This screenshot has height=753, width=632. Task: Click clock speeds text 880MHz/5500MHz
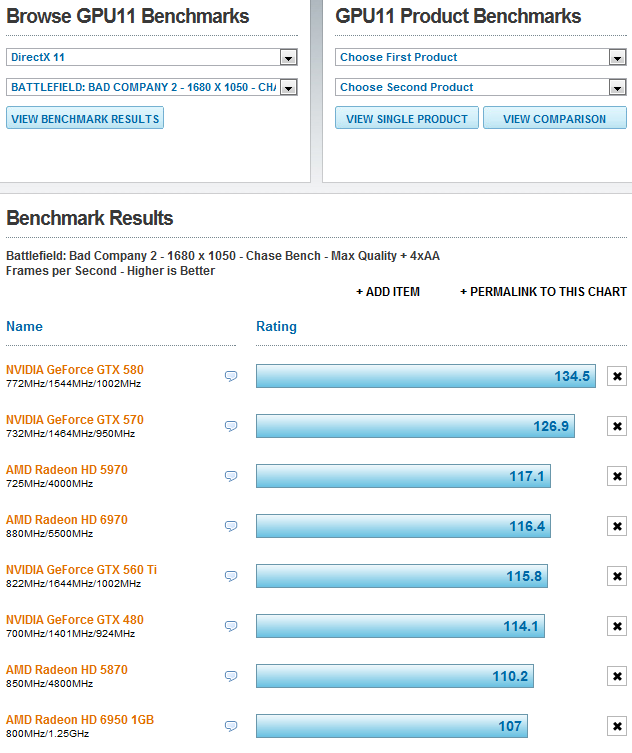49,534
